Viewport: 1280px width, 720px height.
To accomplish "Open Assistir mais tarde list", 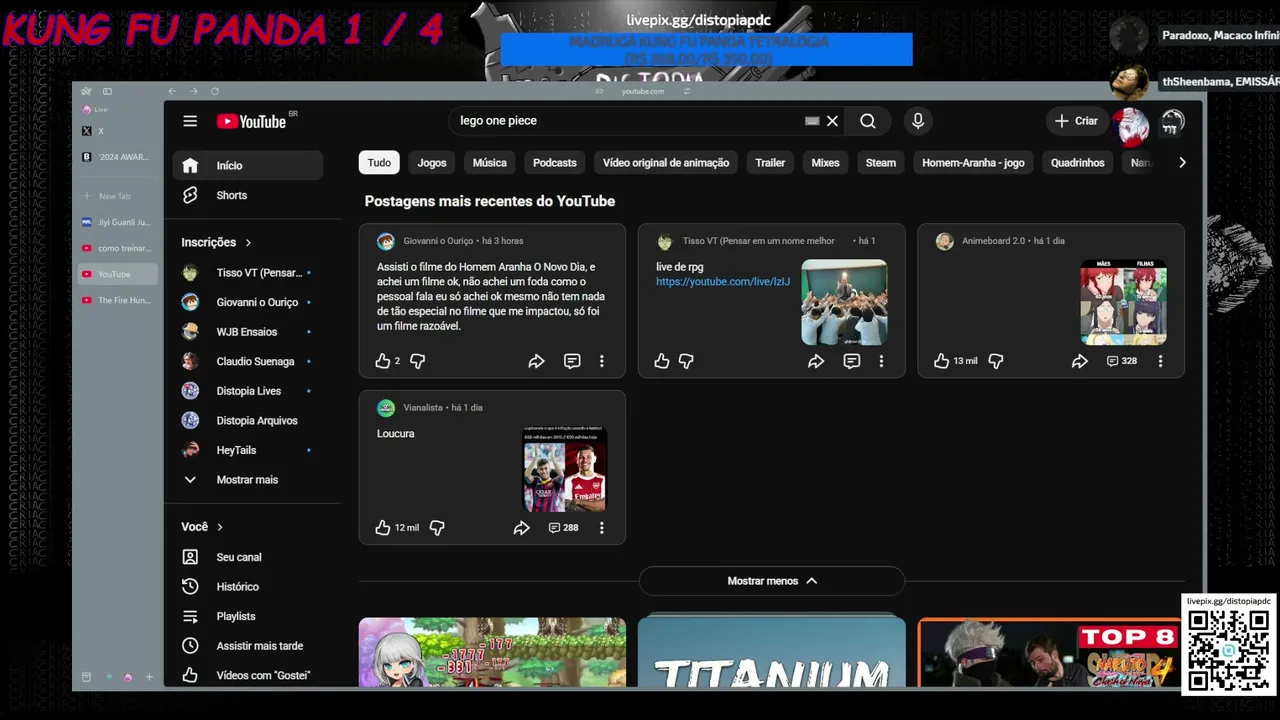I will coord(248,646).
